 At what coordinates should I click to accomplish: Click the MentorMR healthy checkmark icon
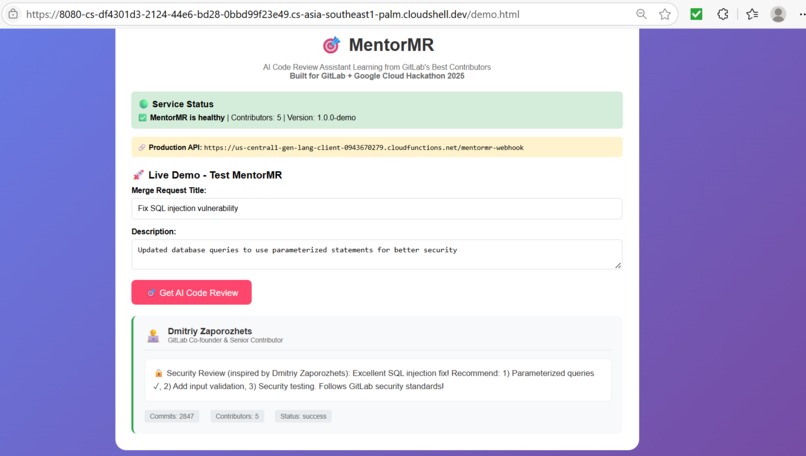click(x=142, y=118)
